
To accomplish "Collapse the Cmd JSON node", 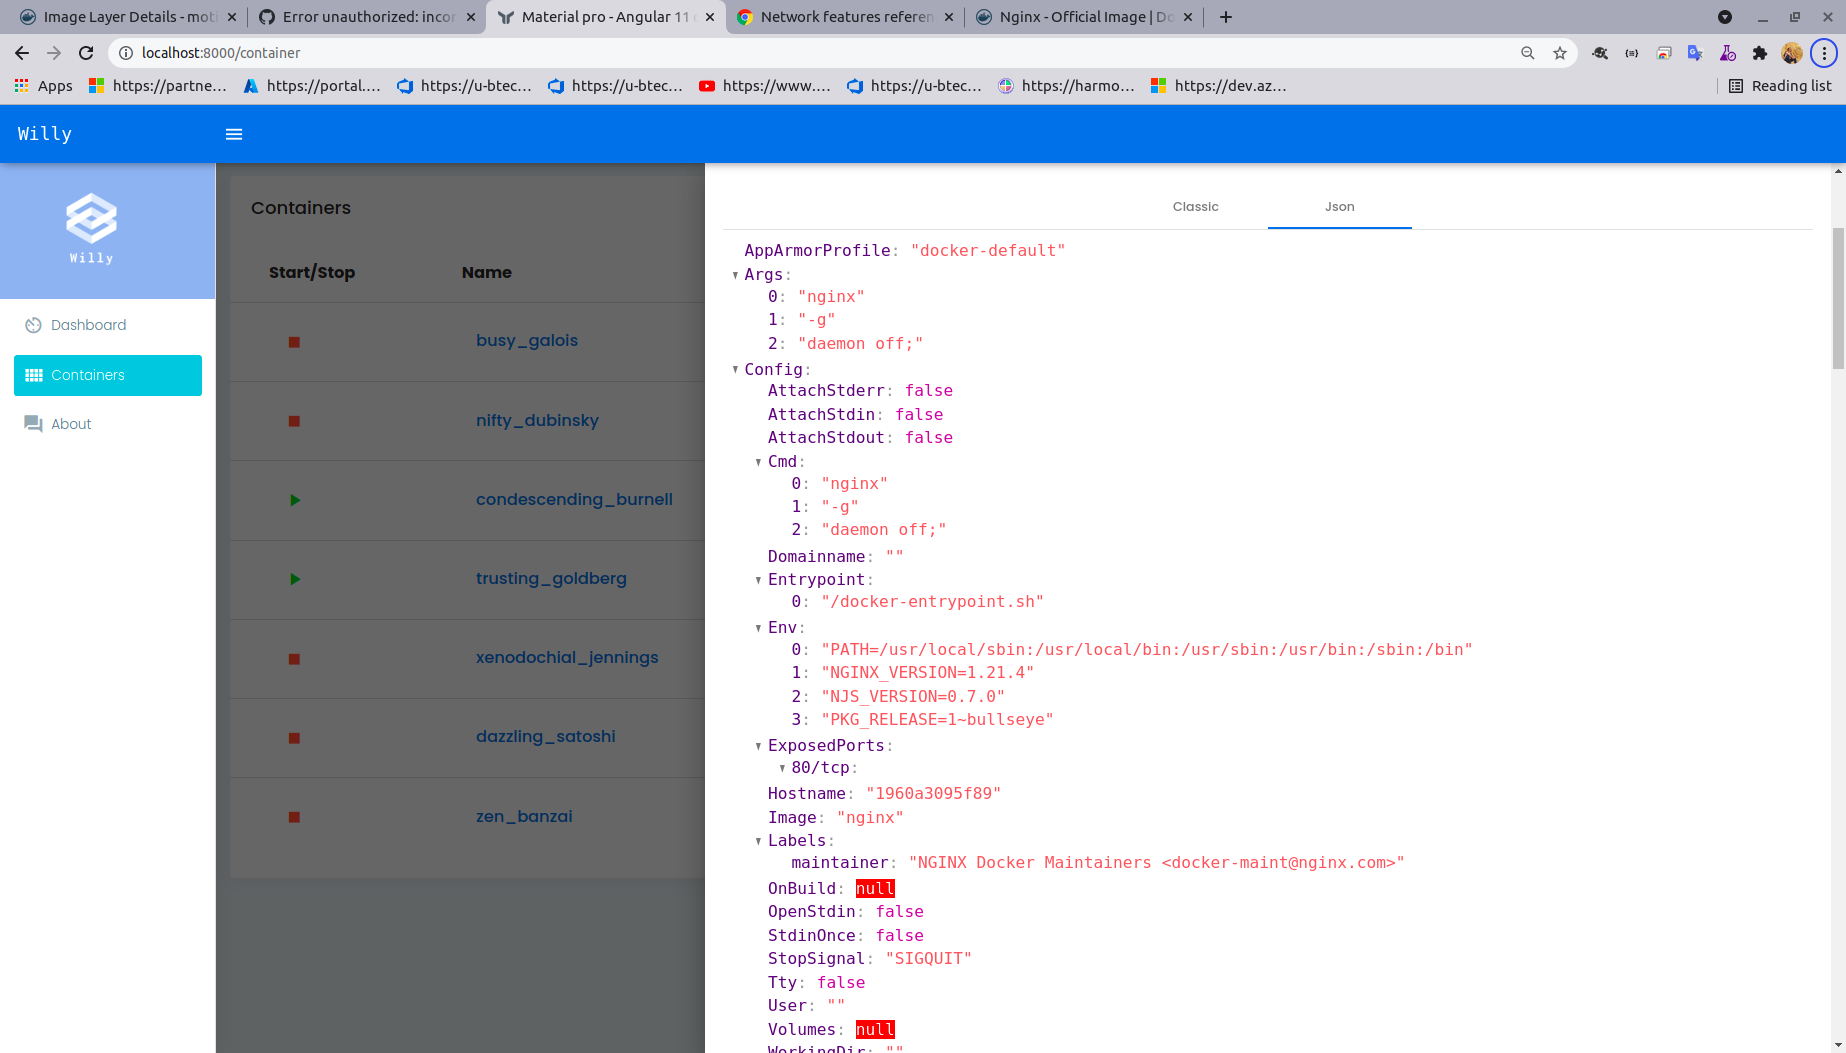I will [x=758, y=462].
